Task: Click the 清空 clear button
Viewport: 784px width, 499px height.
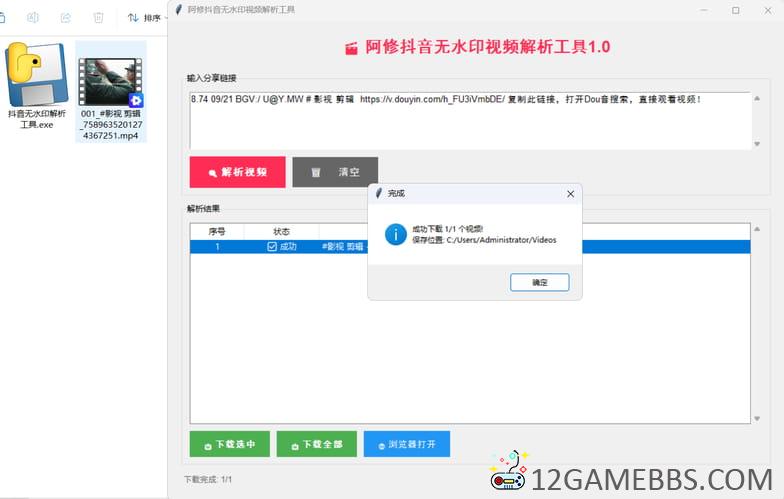Action: point(335,172)
